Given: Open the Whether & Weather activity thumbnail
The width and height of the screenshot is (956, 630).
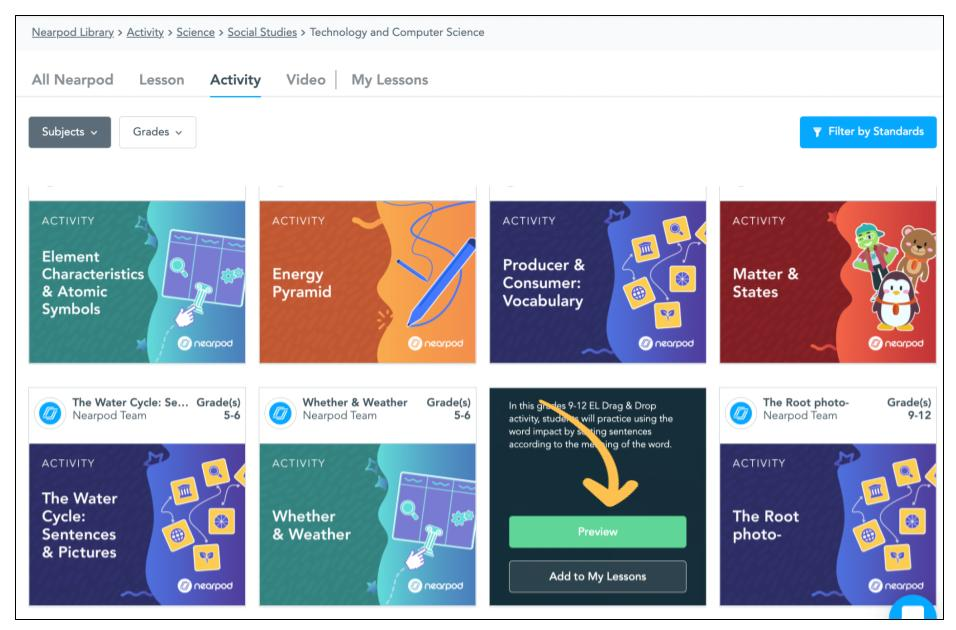Looking at the screenshot, I should click(368, 524).
